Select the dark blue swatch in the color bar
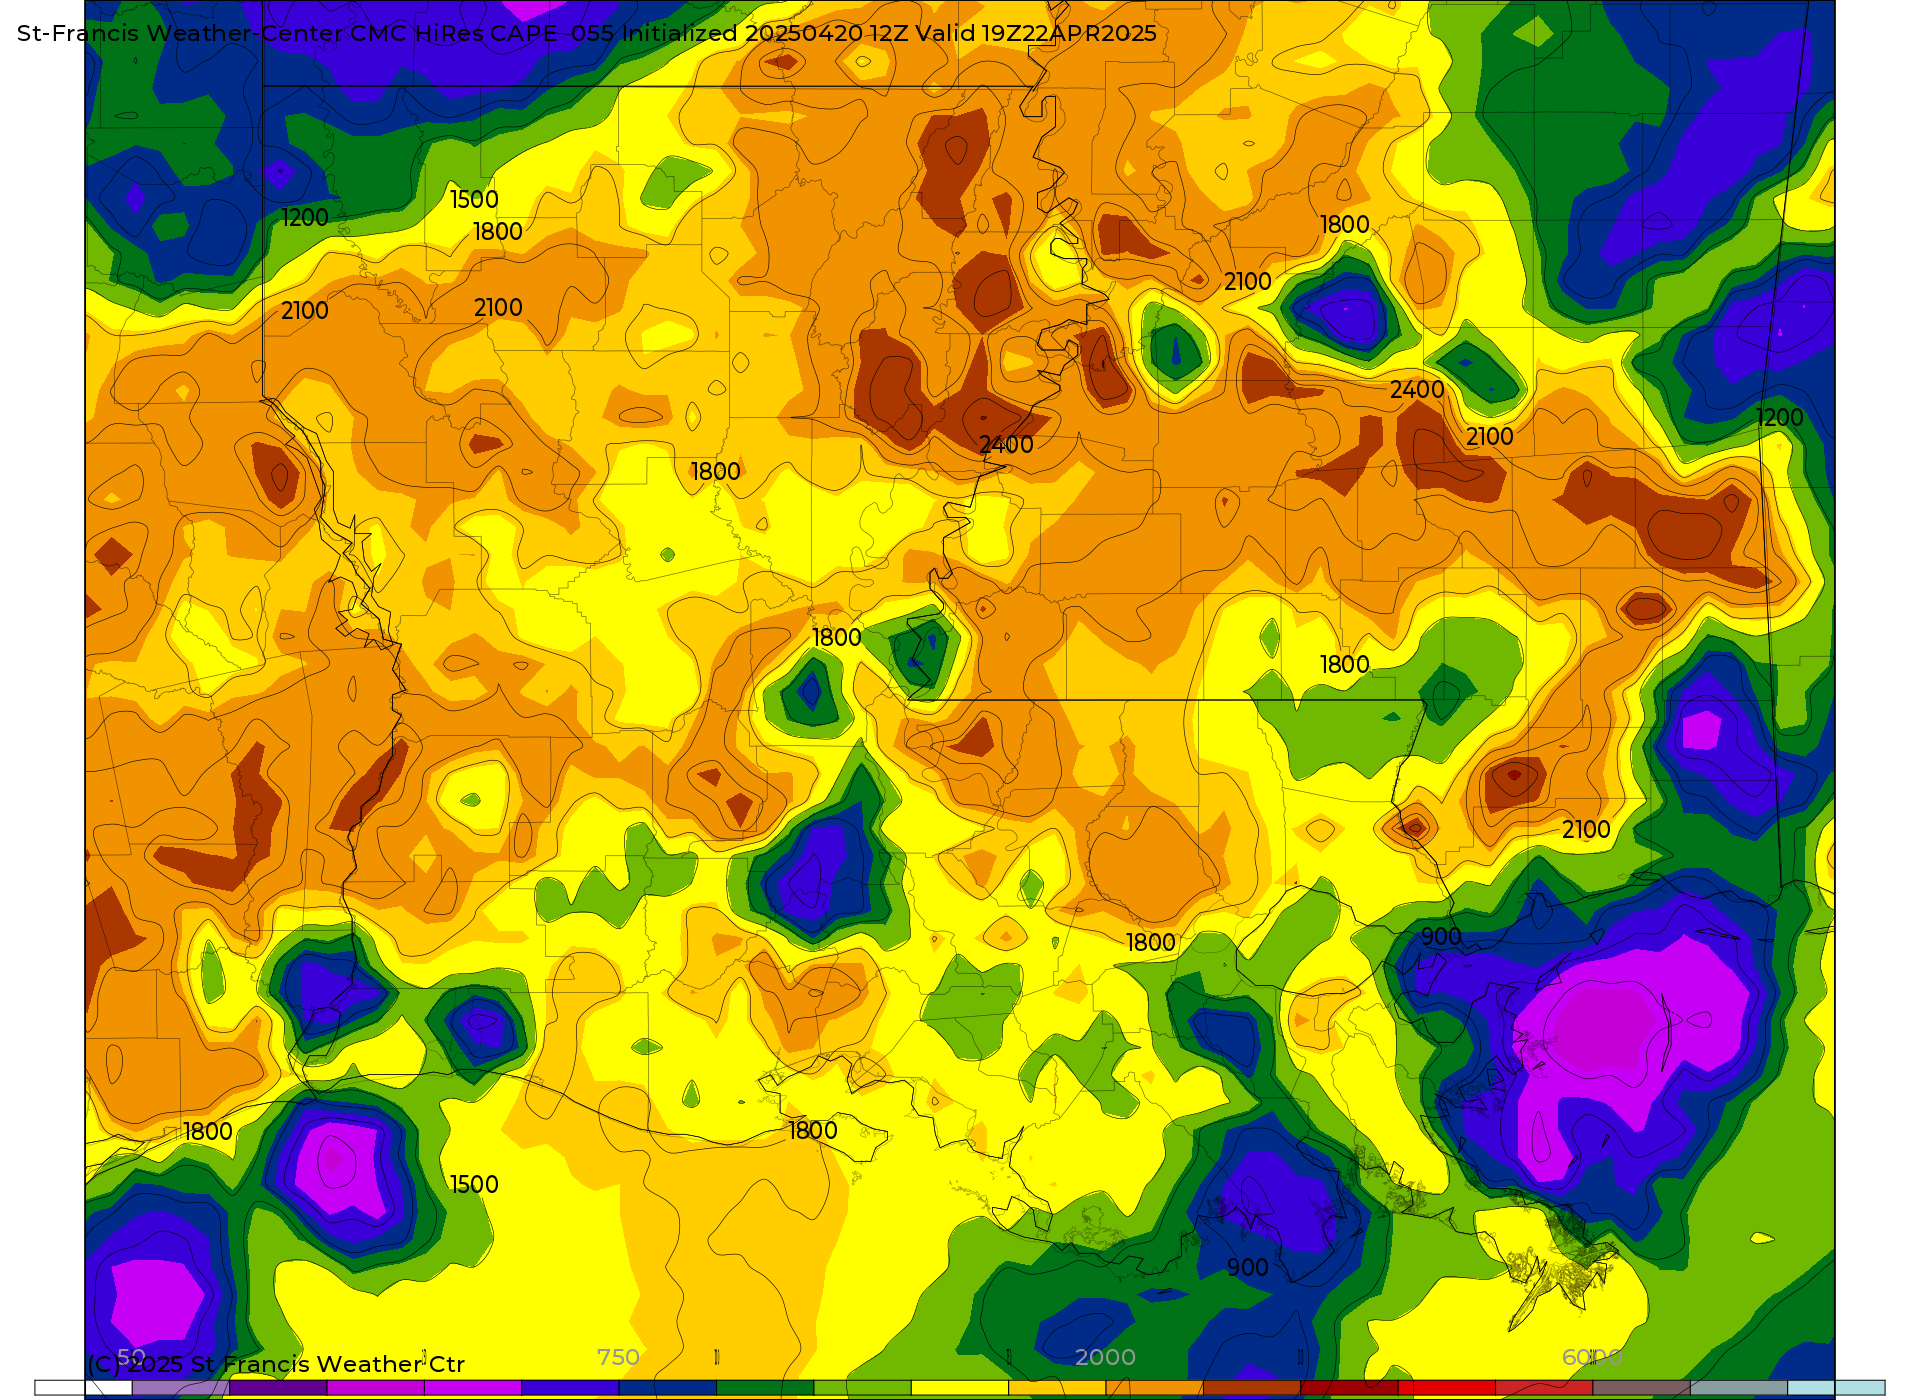This screenshot has height=1400, width=1920. point(667,1388)
